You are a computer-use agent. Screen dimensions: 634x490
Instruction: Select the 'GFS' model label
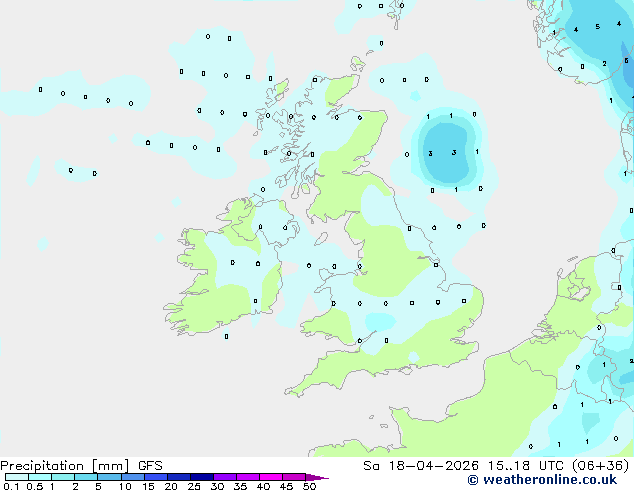(x=150, y=466)
